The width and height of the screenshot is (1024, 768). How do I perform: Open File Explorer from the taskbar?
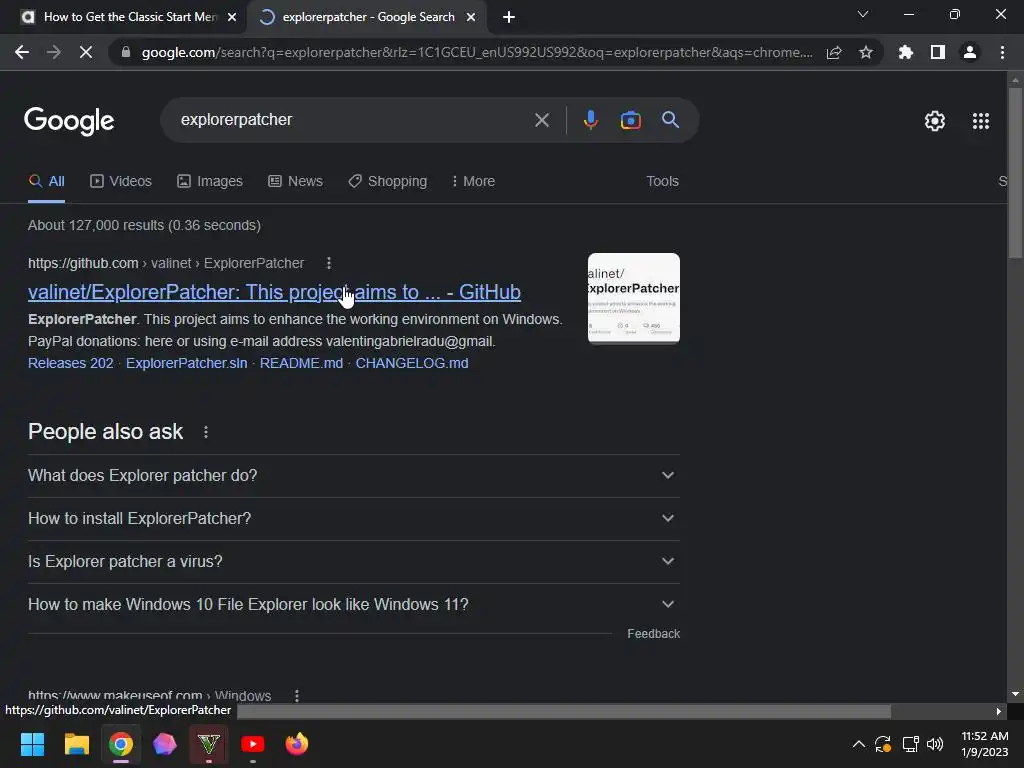point(76,744)
